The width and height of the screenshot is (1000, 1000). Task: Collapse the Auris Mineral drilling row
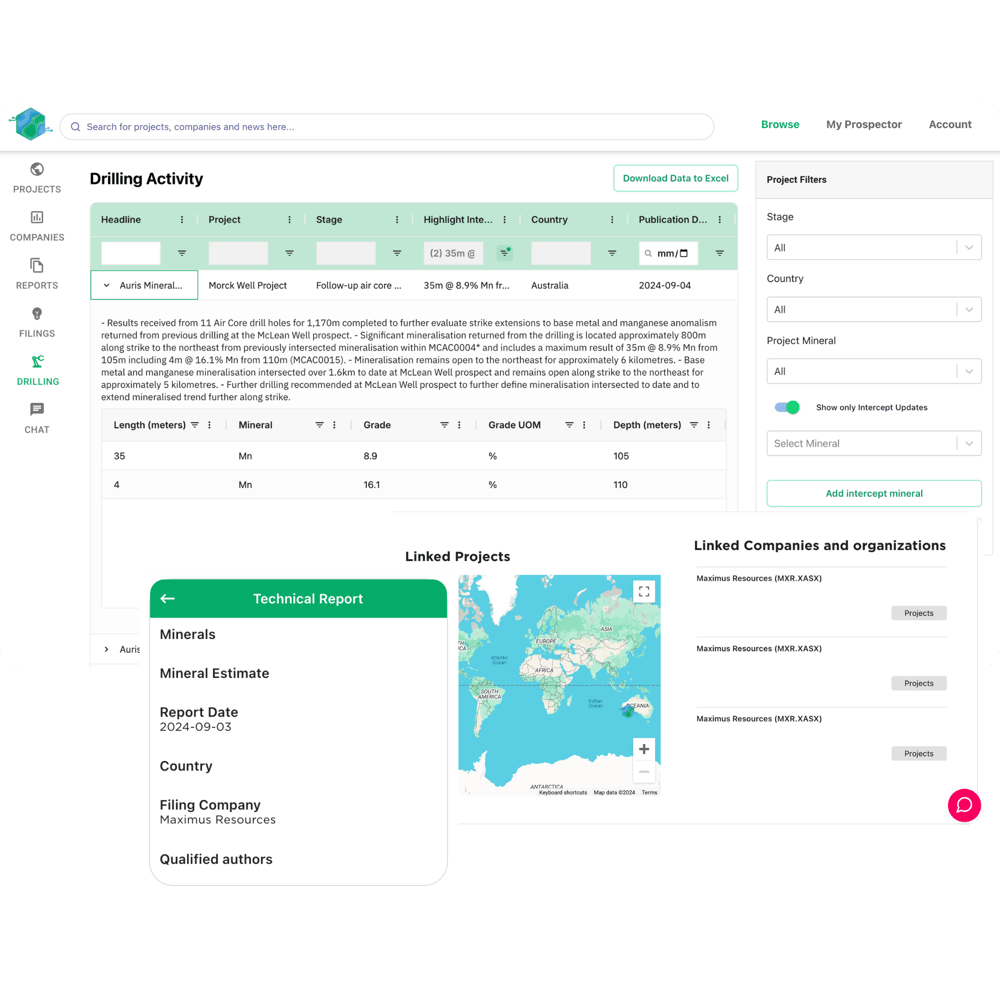[x=106, y=285]
